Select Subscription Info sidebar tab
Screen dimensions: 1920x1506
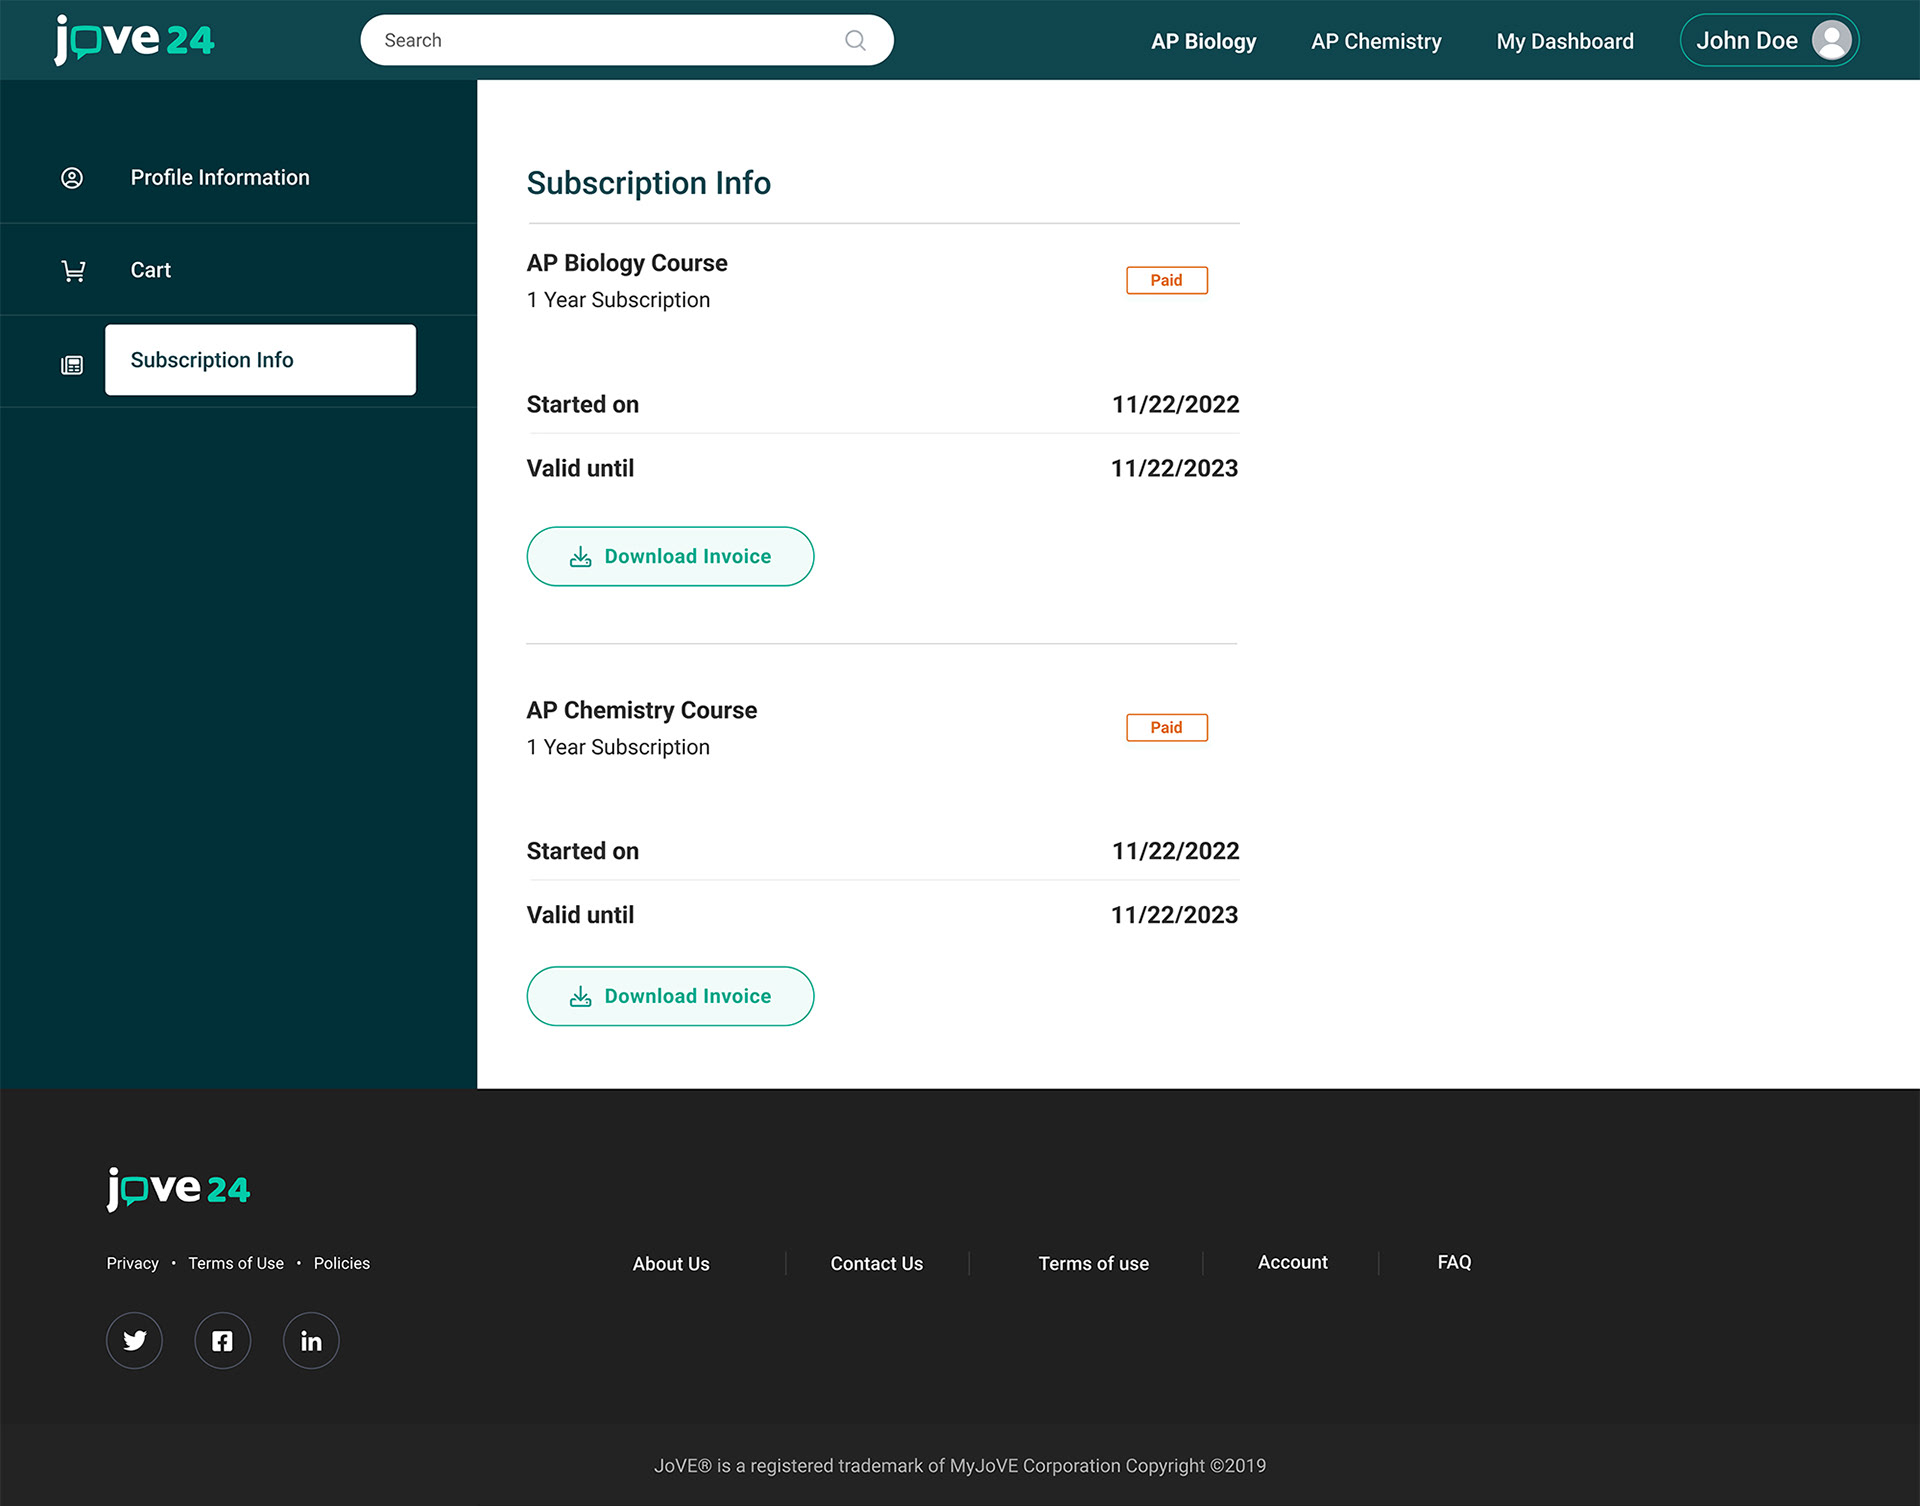[x=260, y=359]
